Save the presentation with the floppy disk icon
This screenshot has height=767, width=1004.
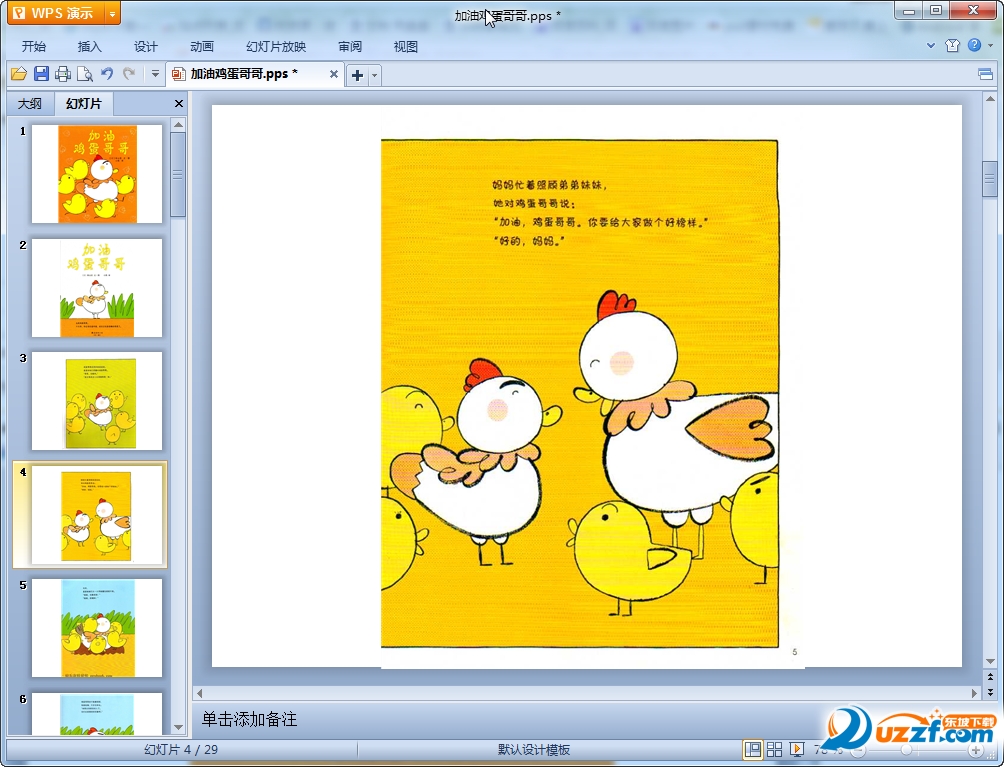coord(41,74)
